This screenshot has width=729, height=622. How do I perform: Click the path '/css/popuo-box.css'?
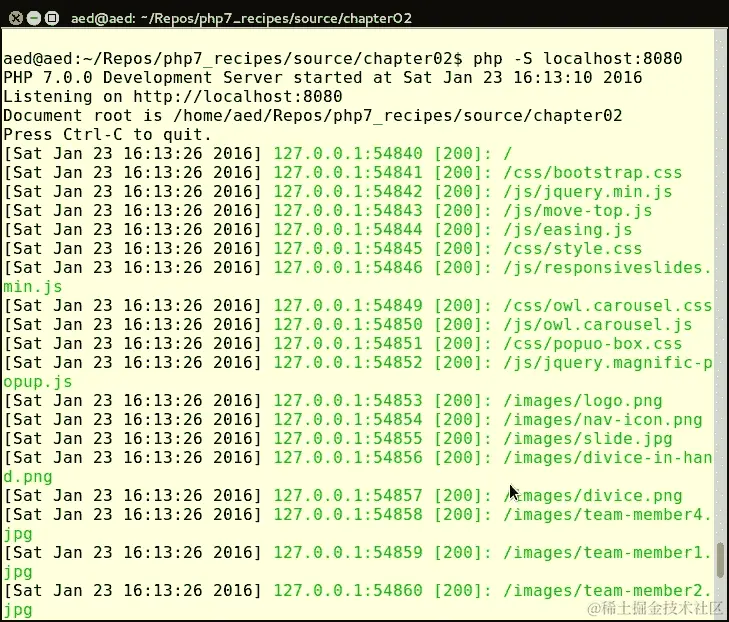pos(593,344)
